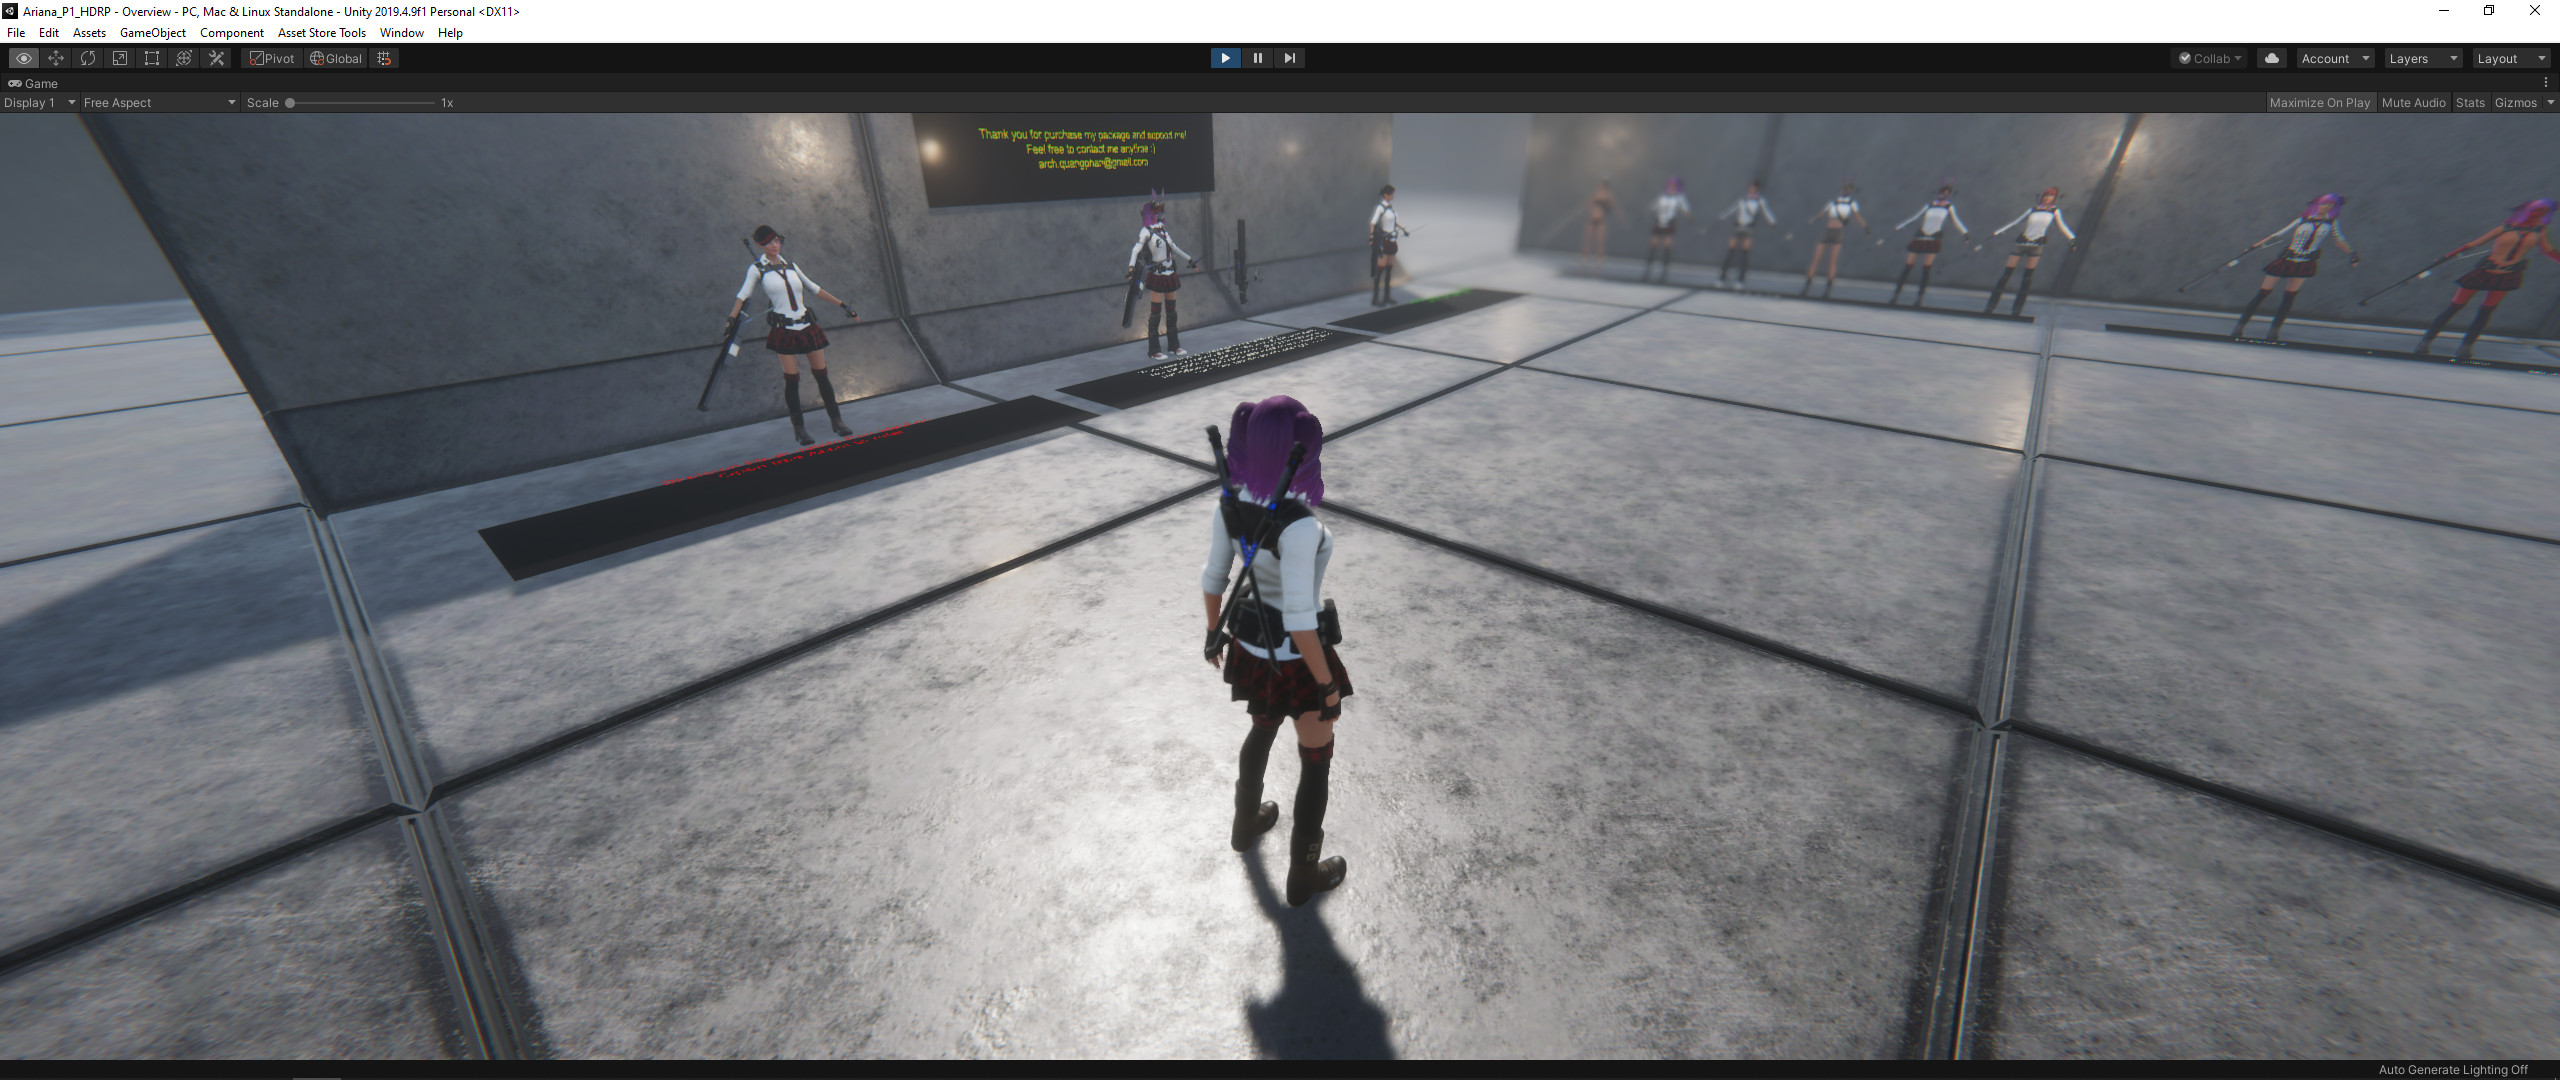
Task: Toggle Mute Audio
Action: [x=2413, y=102]
